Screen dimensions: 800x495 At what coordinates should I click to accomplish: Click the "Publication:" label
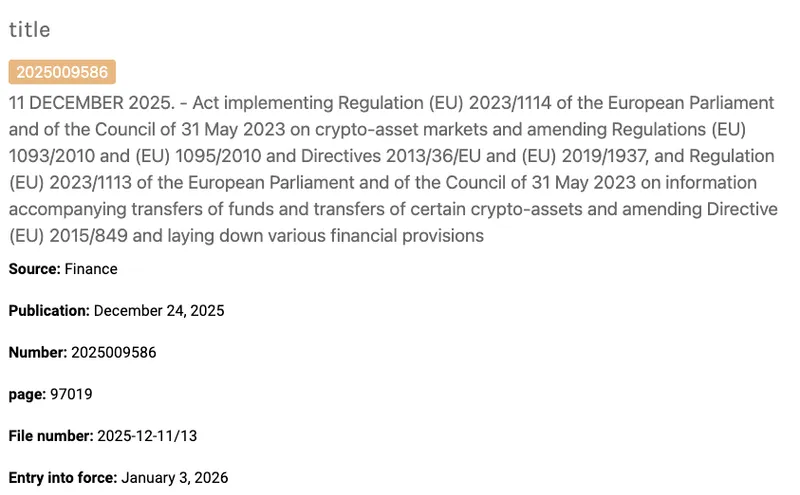tap(49, 311)
